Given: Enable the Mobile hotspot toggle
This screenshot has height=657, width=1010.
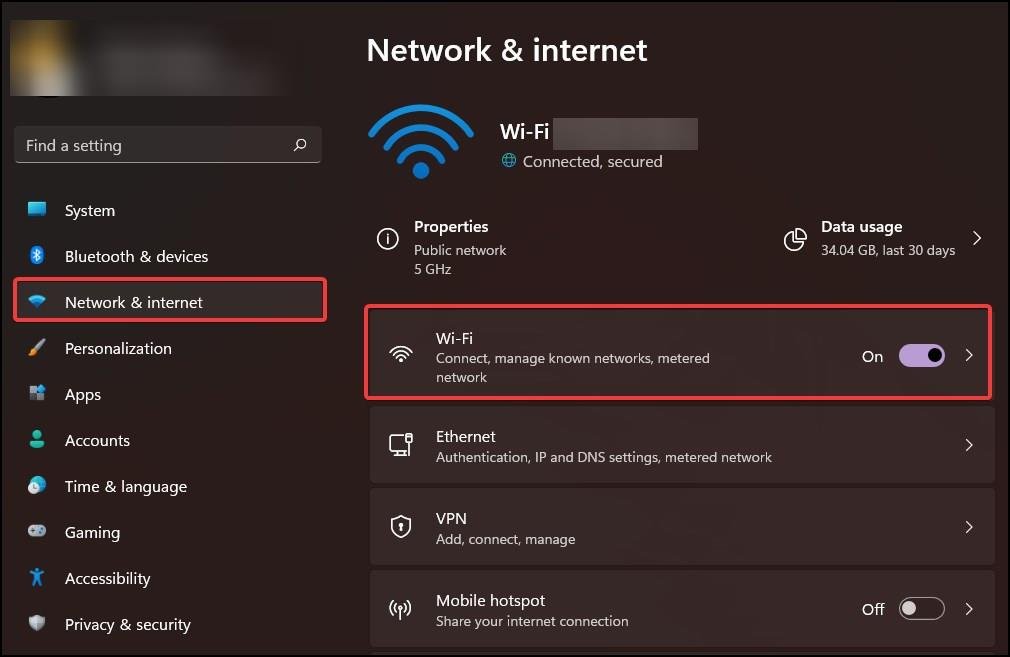Looking at the screenshot, I should pyautogui.click(x=922, y=609).
